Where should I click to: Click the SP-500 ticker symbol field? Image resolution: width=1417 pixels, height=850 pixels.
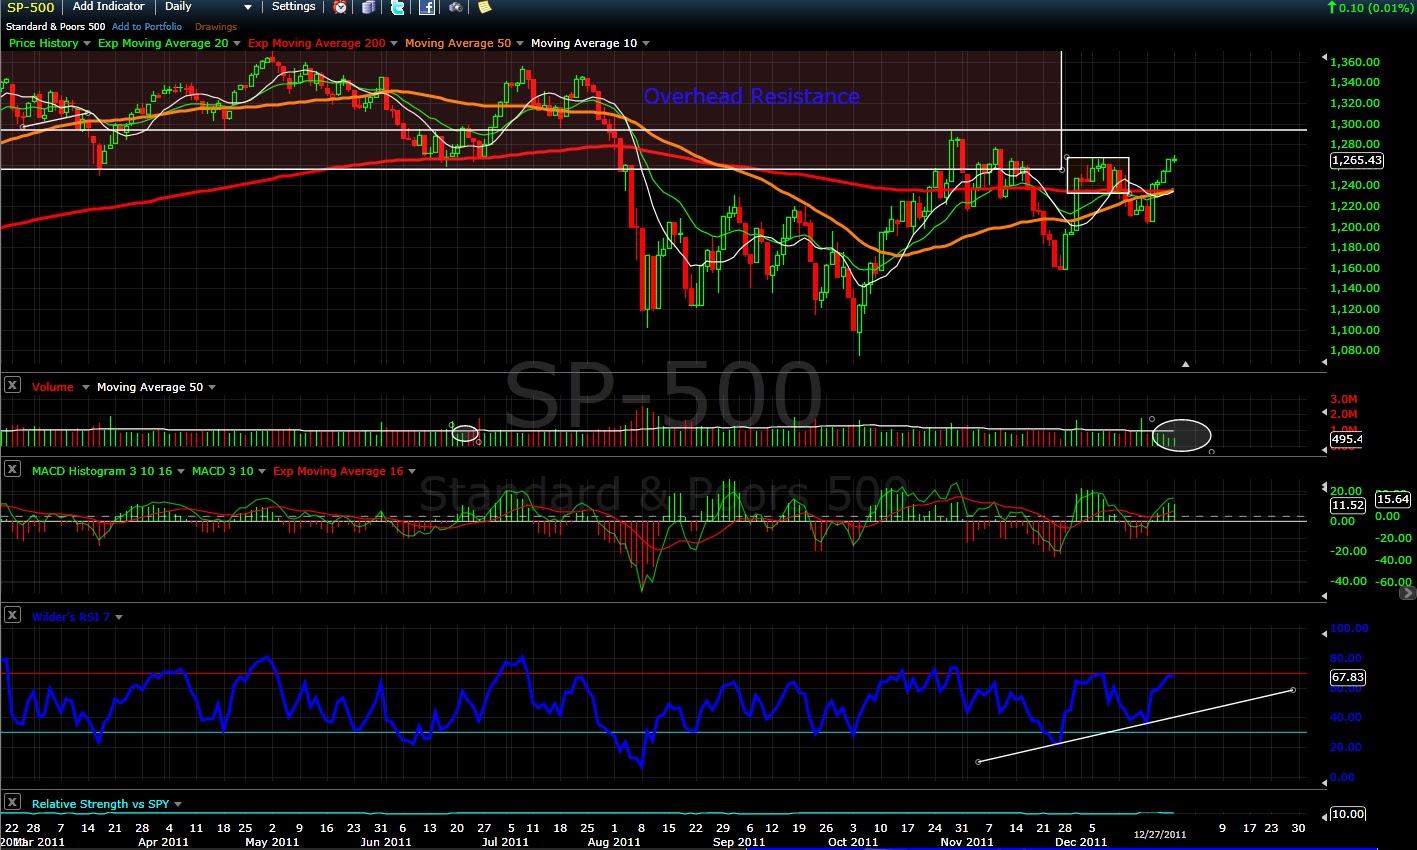[31, 7]
